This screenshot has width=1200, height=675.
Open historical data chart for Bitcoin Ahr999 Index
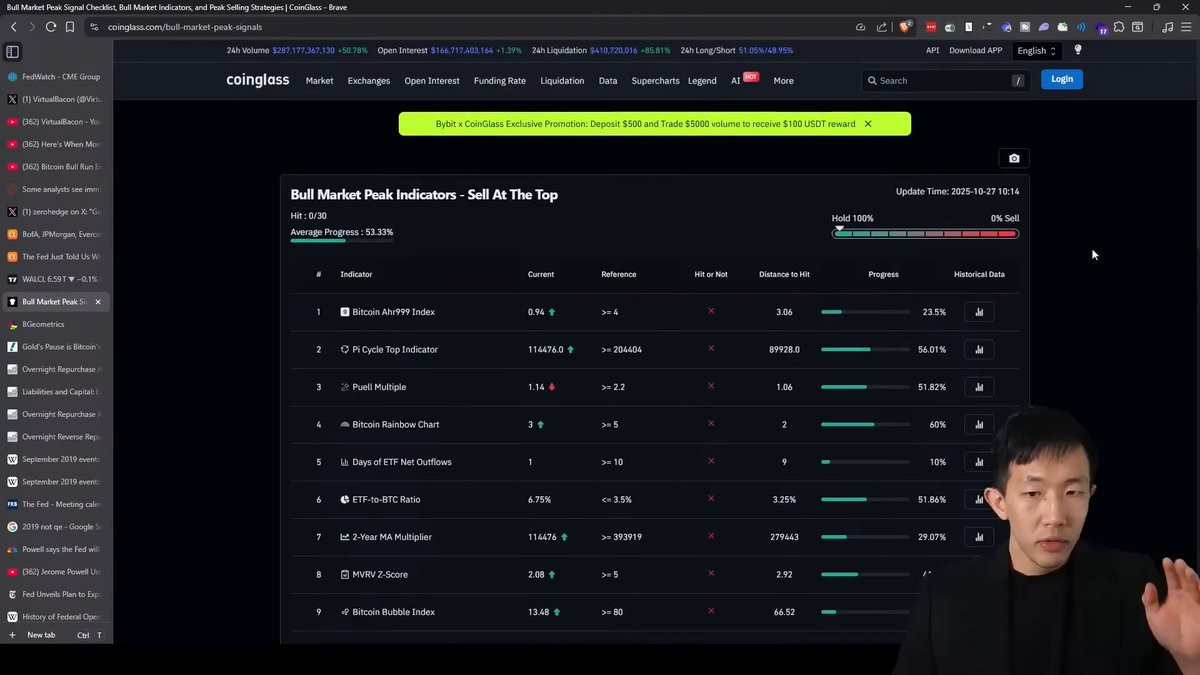[x=979, y=312]
